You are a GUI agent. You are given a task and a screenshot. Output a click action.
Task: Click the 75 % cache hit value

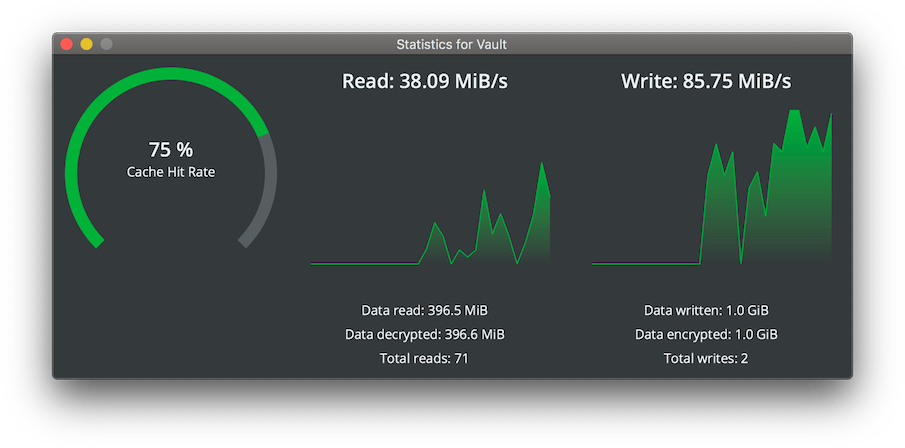point(171,150)
